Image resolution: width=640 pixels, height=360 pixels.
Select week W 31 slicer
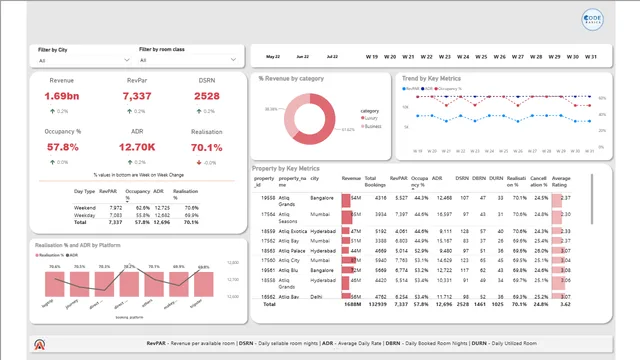pos(591,57)
